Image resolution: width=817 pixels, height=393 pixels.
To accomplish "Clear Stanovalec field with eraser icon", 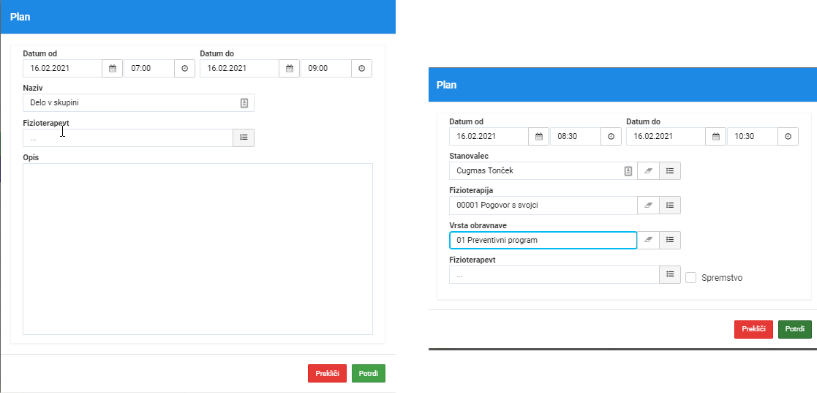I will (x=649, y=170).
